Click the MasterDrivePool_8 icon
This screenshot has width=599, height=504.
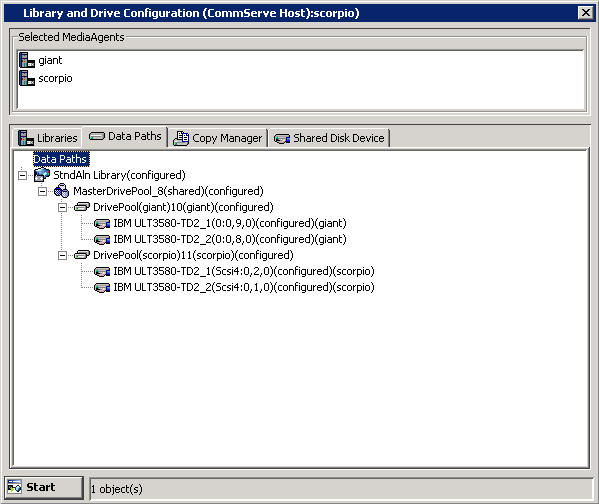62,191
